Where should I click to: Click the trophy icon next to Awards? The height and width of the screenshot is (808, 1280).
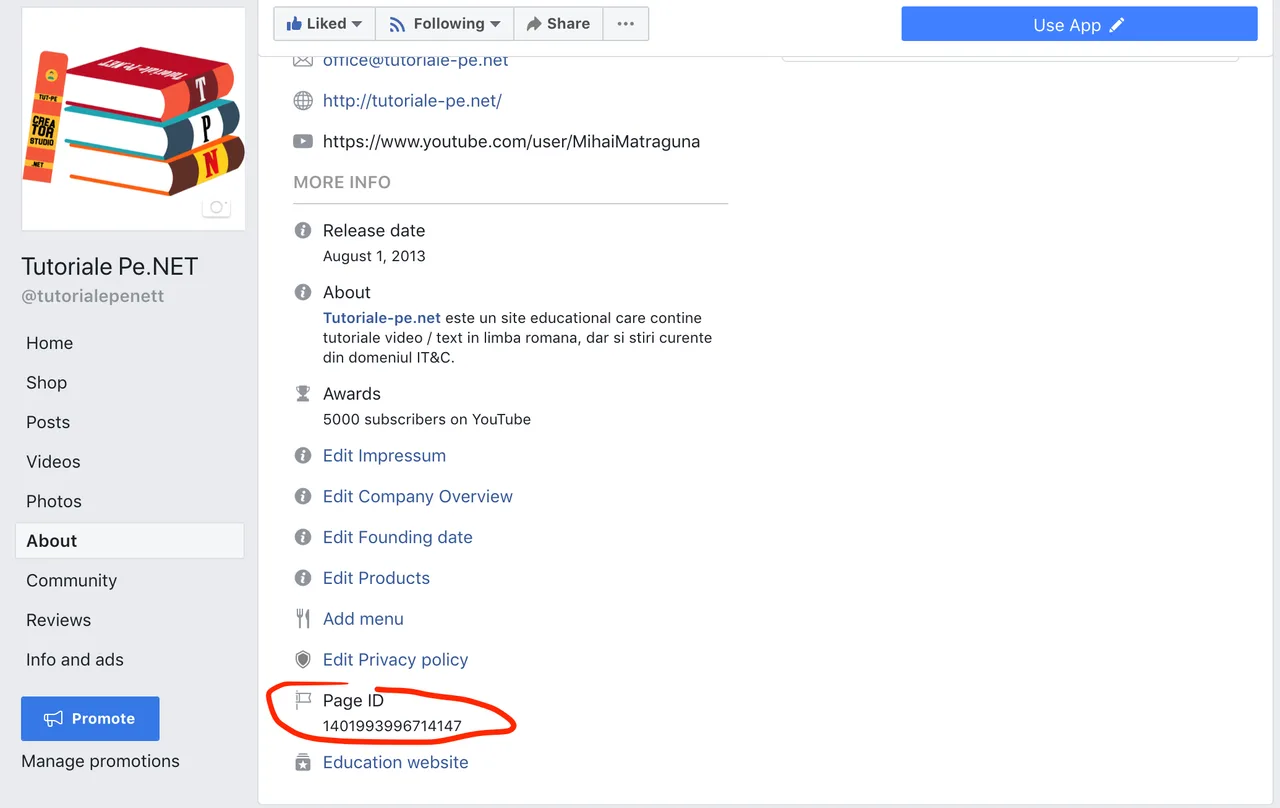(303, 394)
